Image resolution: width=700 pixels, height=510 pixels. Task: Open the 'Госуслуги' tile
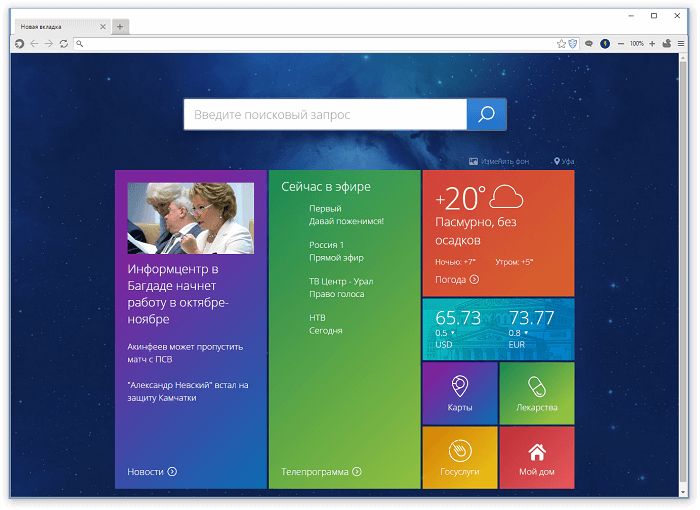click(x=460, y=457)
